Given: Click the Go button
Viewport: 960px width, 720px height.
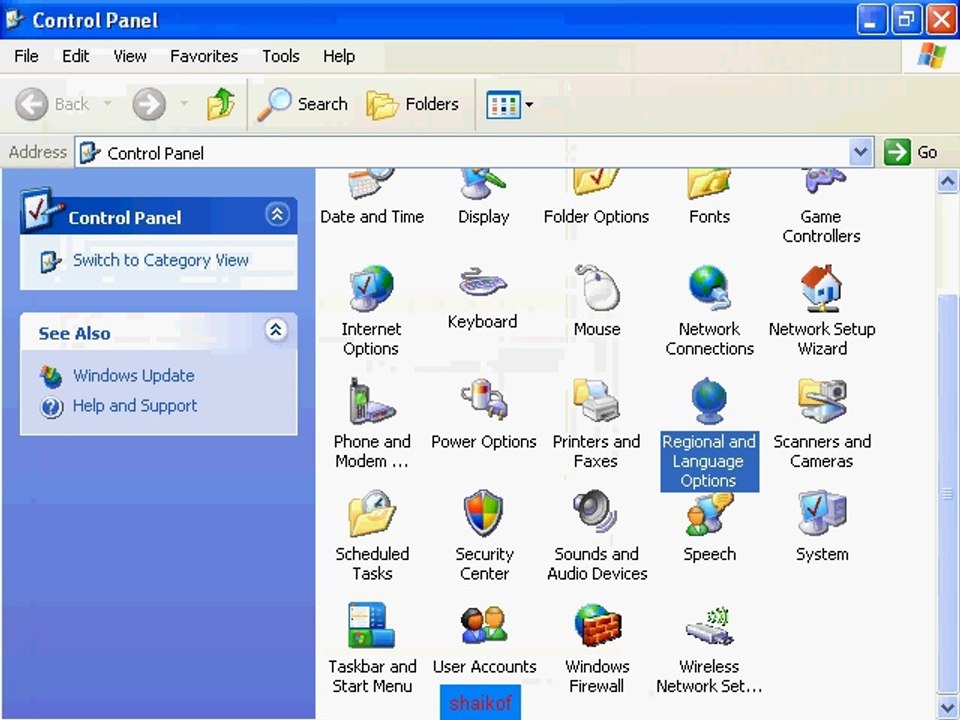Looking at the screenshot, I should point(910,152).
